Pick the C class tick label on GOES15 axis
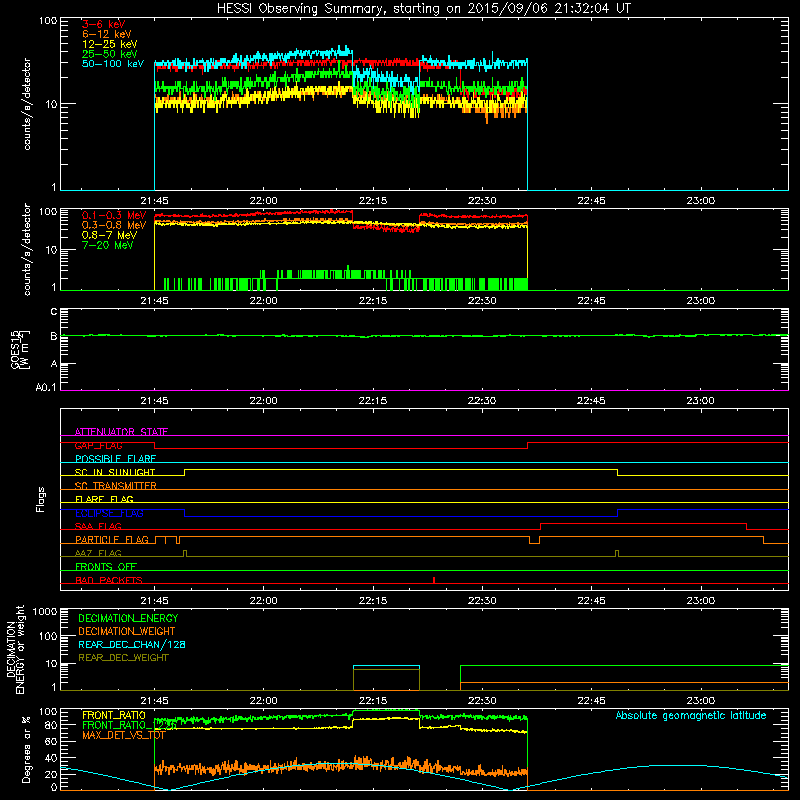The width and height of the screenshot is (800, 800). click(x=54, y=312)
